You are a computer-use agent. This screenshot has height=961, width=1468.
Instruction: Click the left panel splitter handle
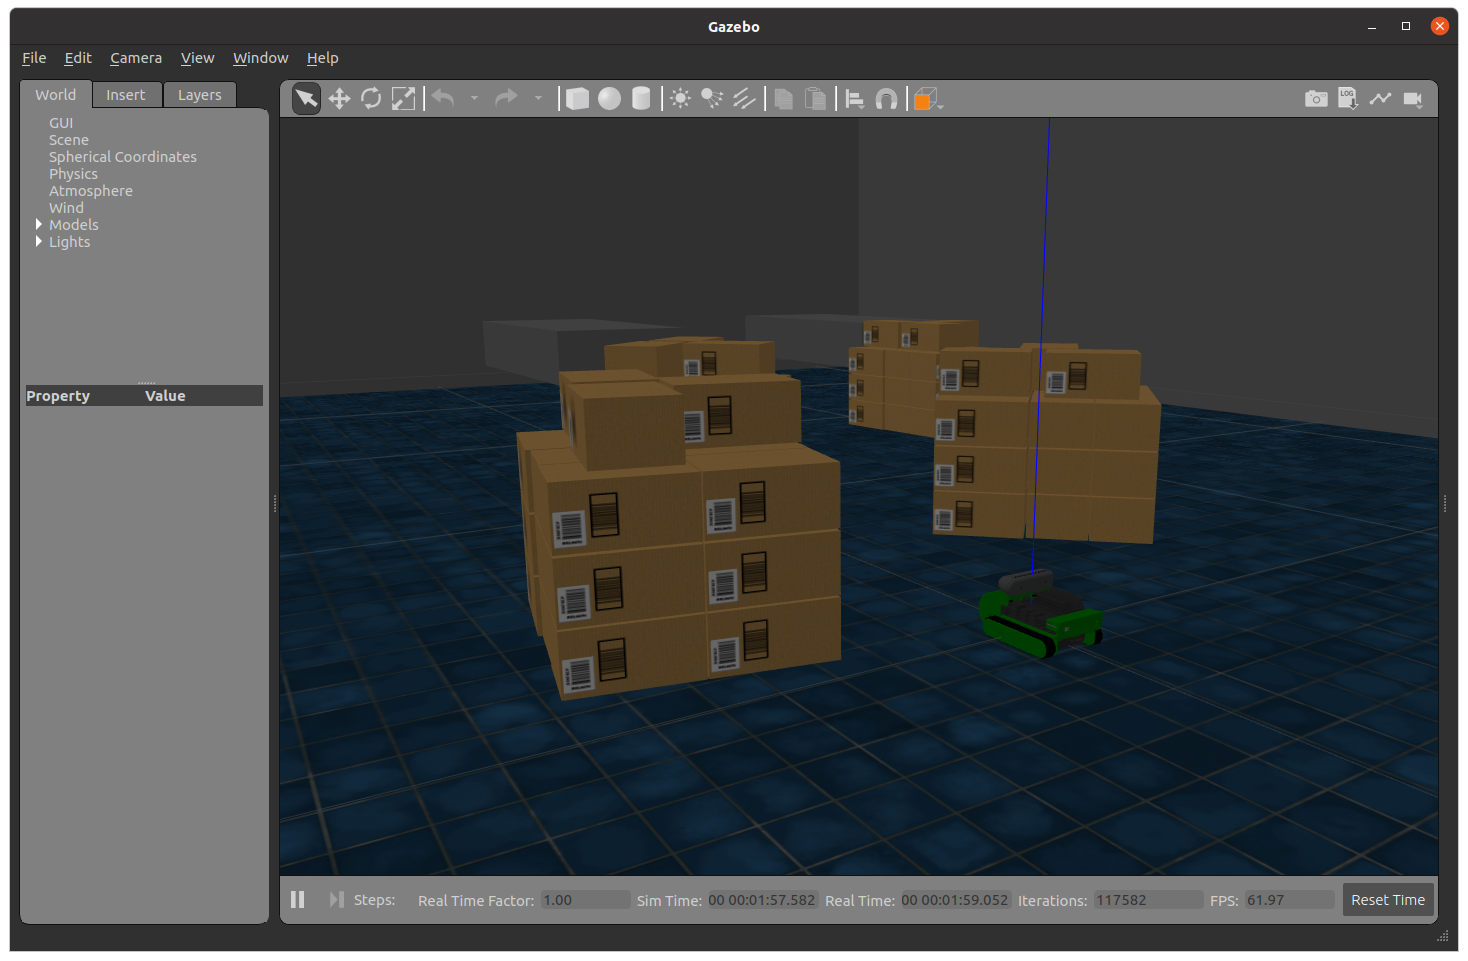275,503
